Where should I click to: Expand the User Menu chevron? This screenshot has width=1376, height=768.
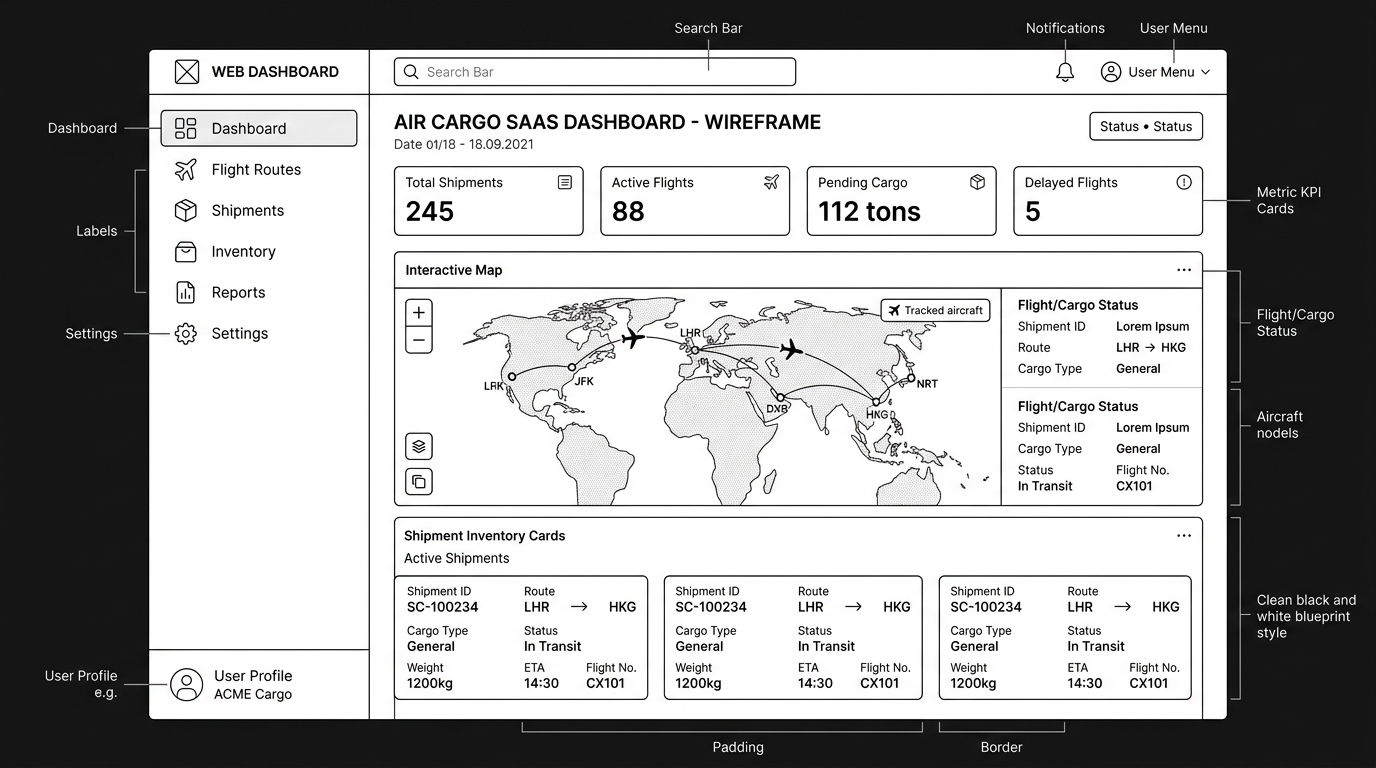point(1205,72)
